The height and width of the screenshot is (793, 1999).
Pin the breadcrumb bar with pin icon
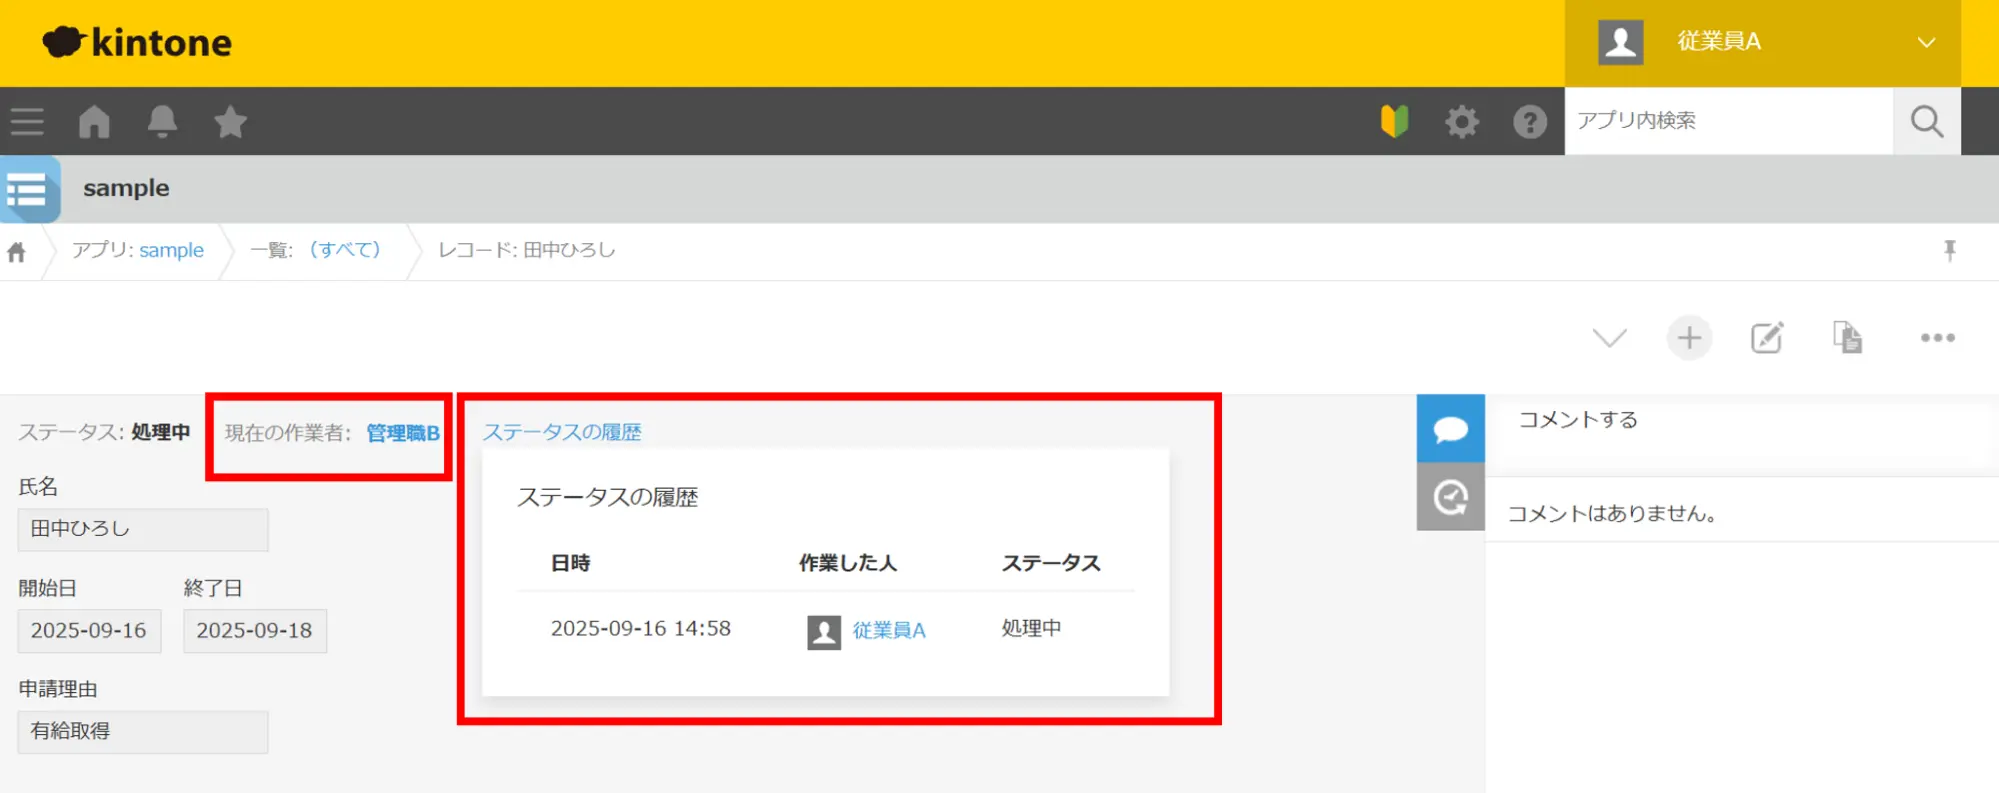pos(1949,250)
